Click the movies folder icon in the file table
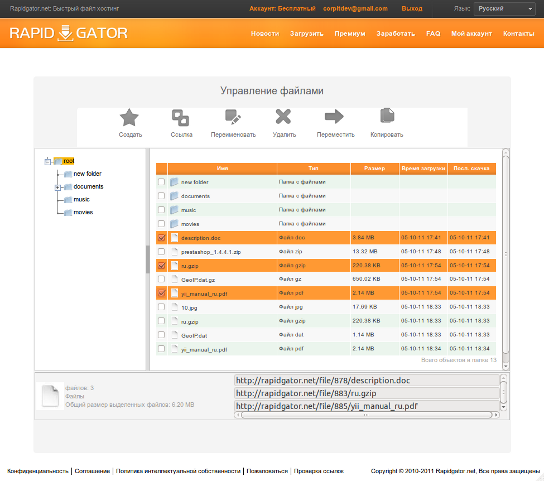This screenshot has width=544, height=481. tap(174, 223)
